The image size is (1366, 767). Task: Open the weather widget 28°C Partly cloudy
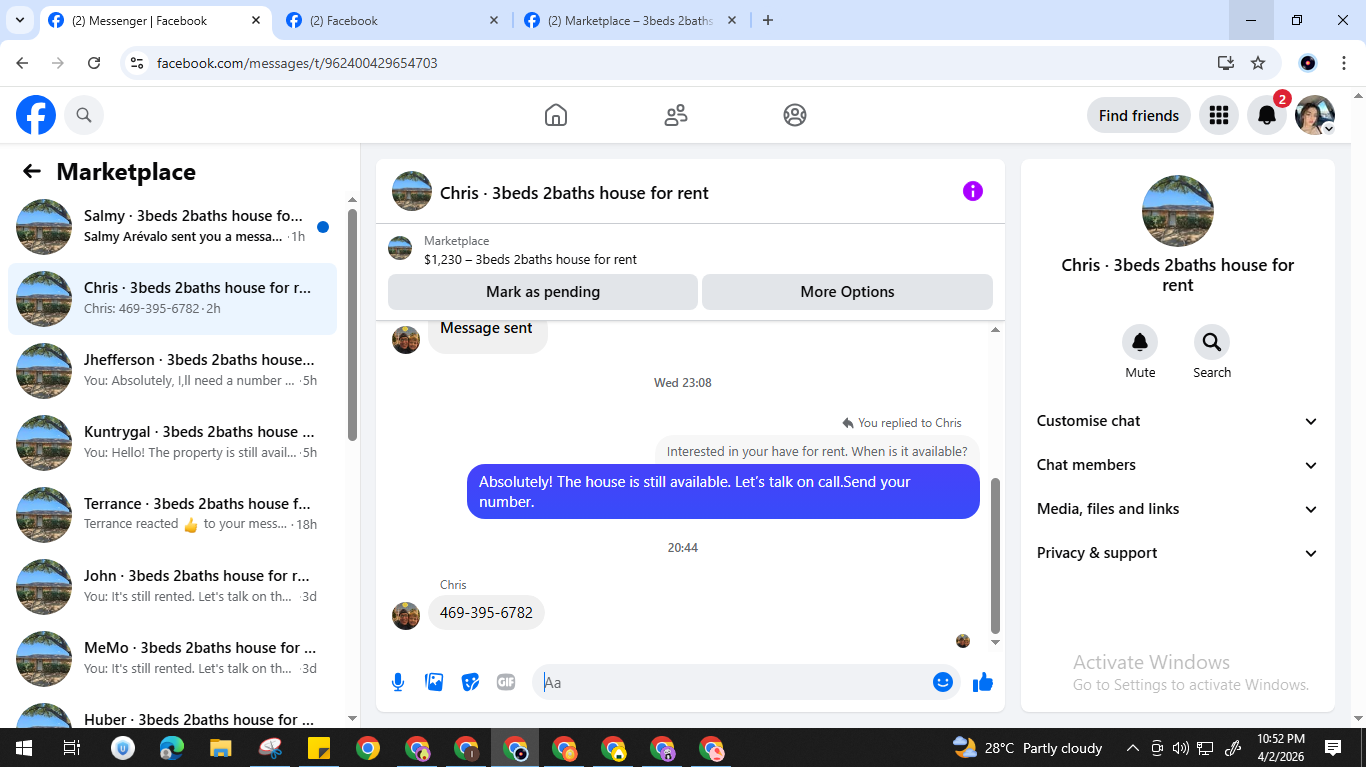point(1027,748)
